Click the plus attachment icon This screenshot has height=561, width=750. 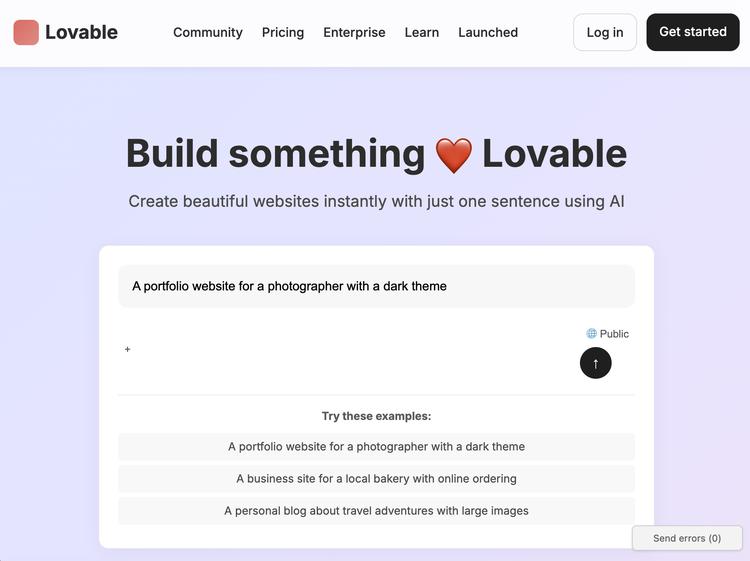pyautogui.click(x=128, y=349)
